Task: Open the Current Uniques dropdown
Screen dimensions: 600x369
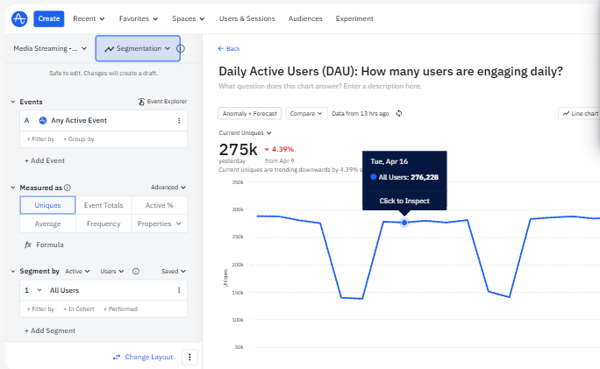Action: [245, 133]
